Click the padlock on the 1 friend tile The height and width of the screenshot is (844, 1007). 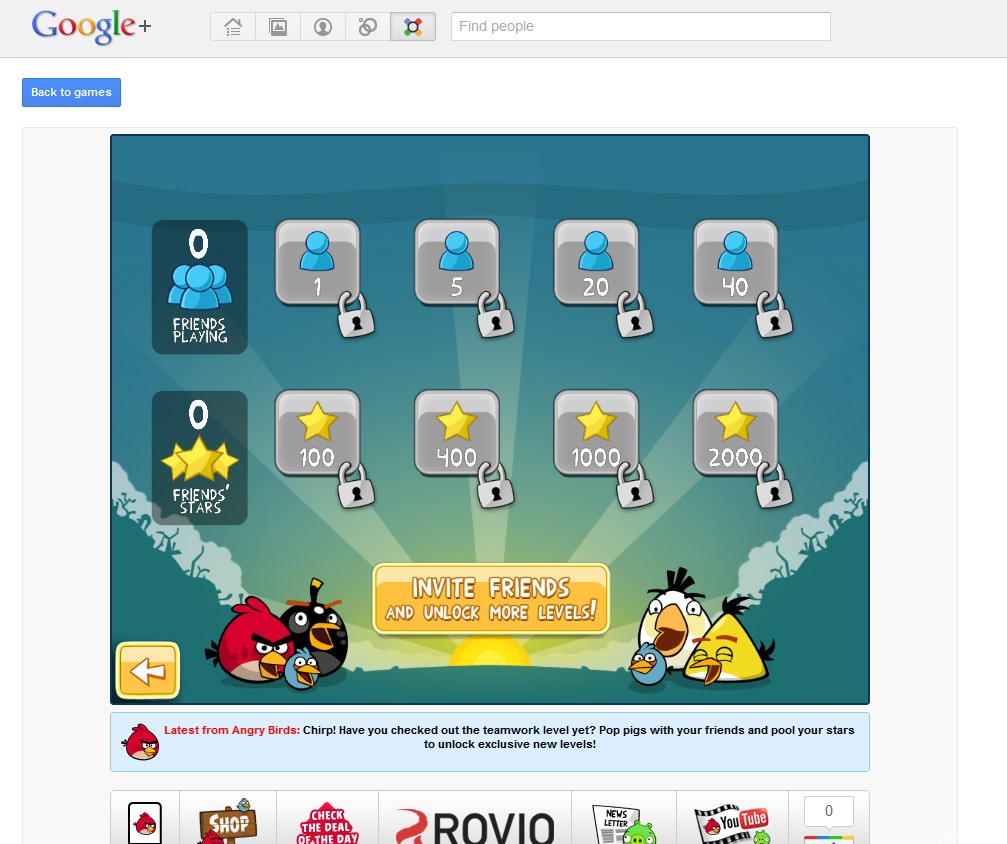coord(355,315)
